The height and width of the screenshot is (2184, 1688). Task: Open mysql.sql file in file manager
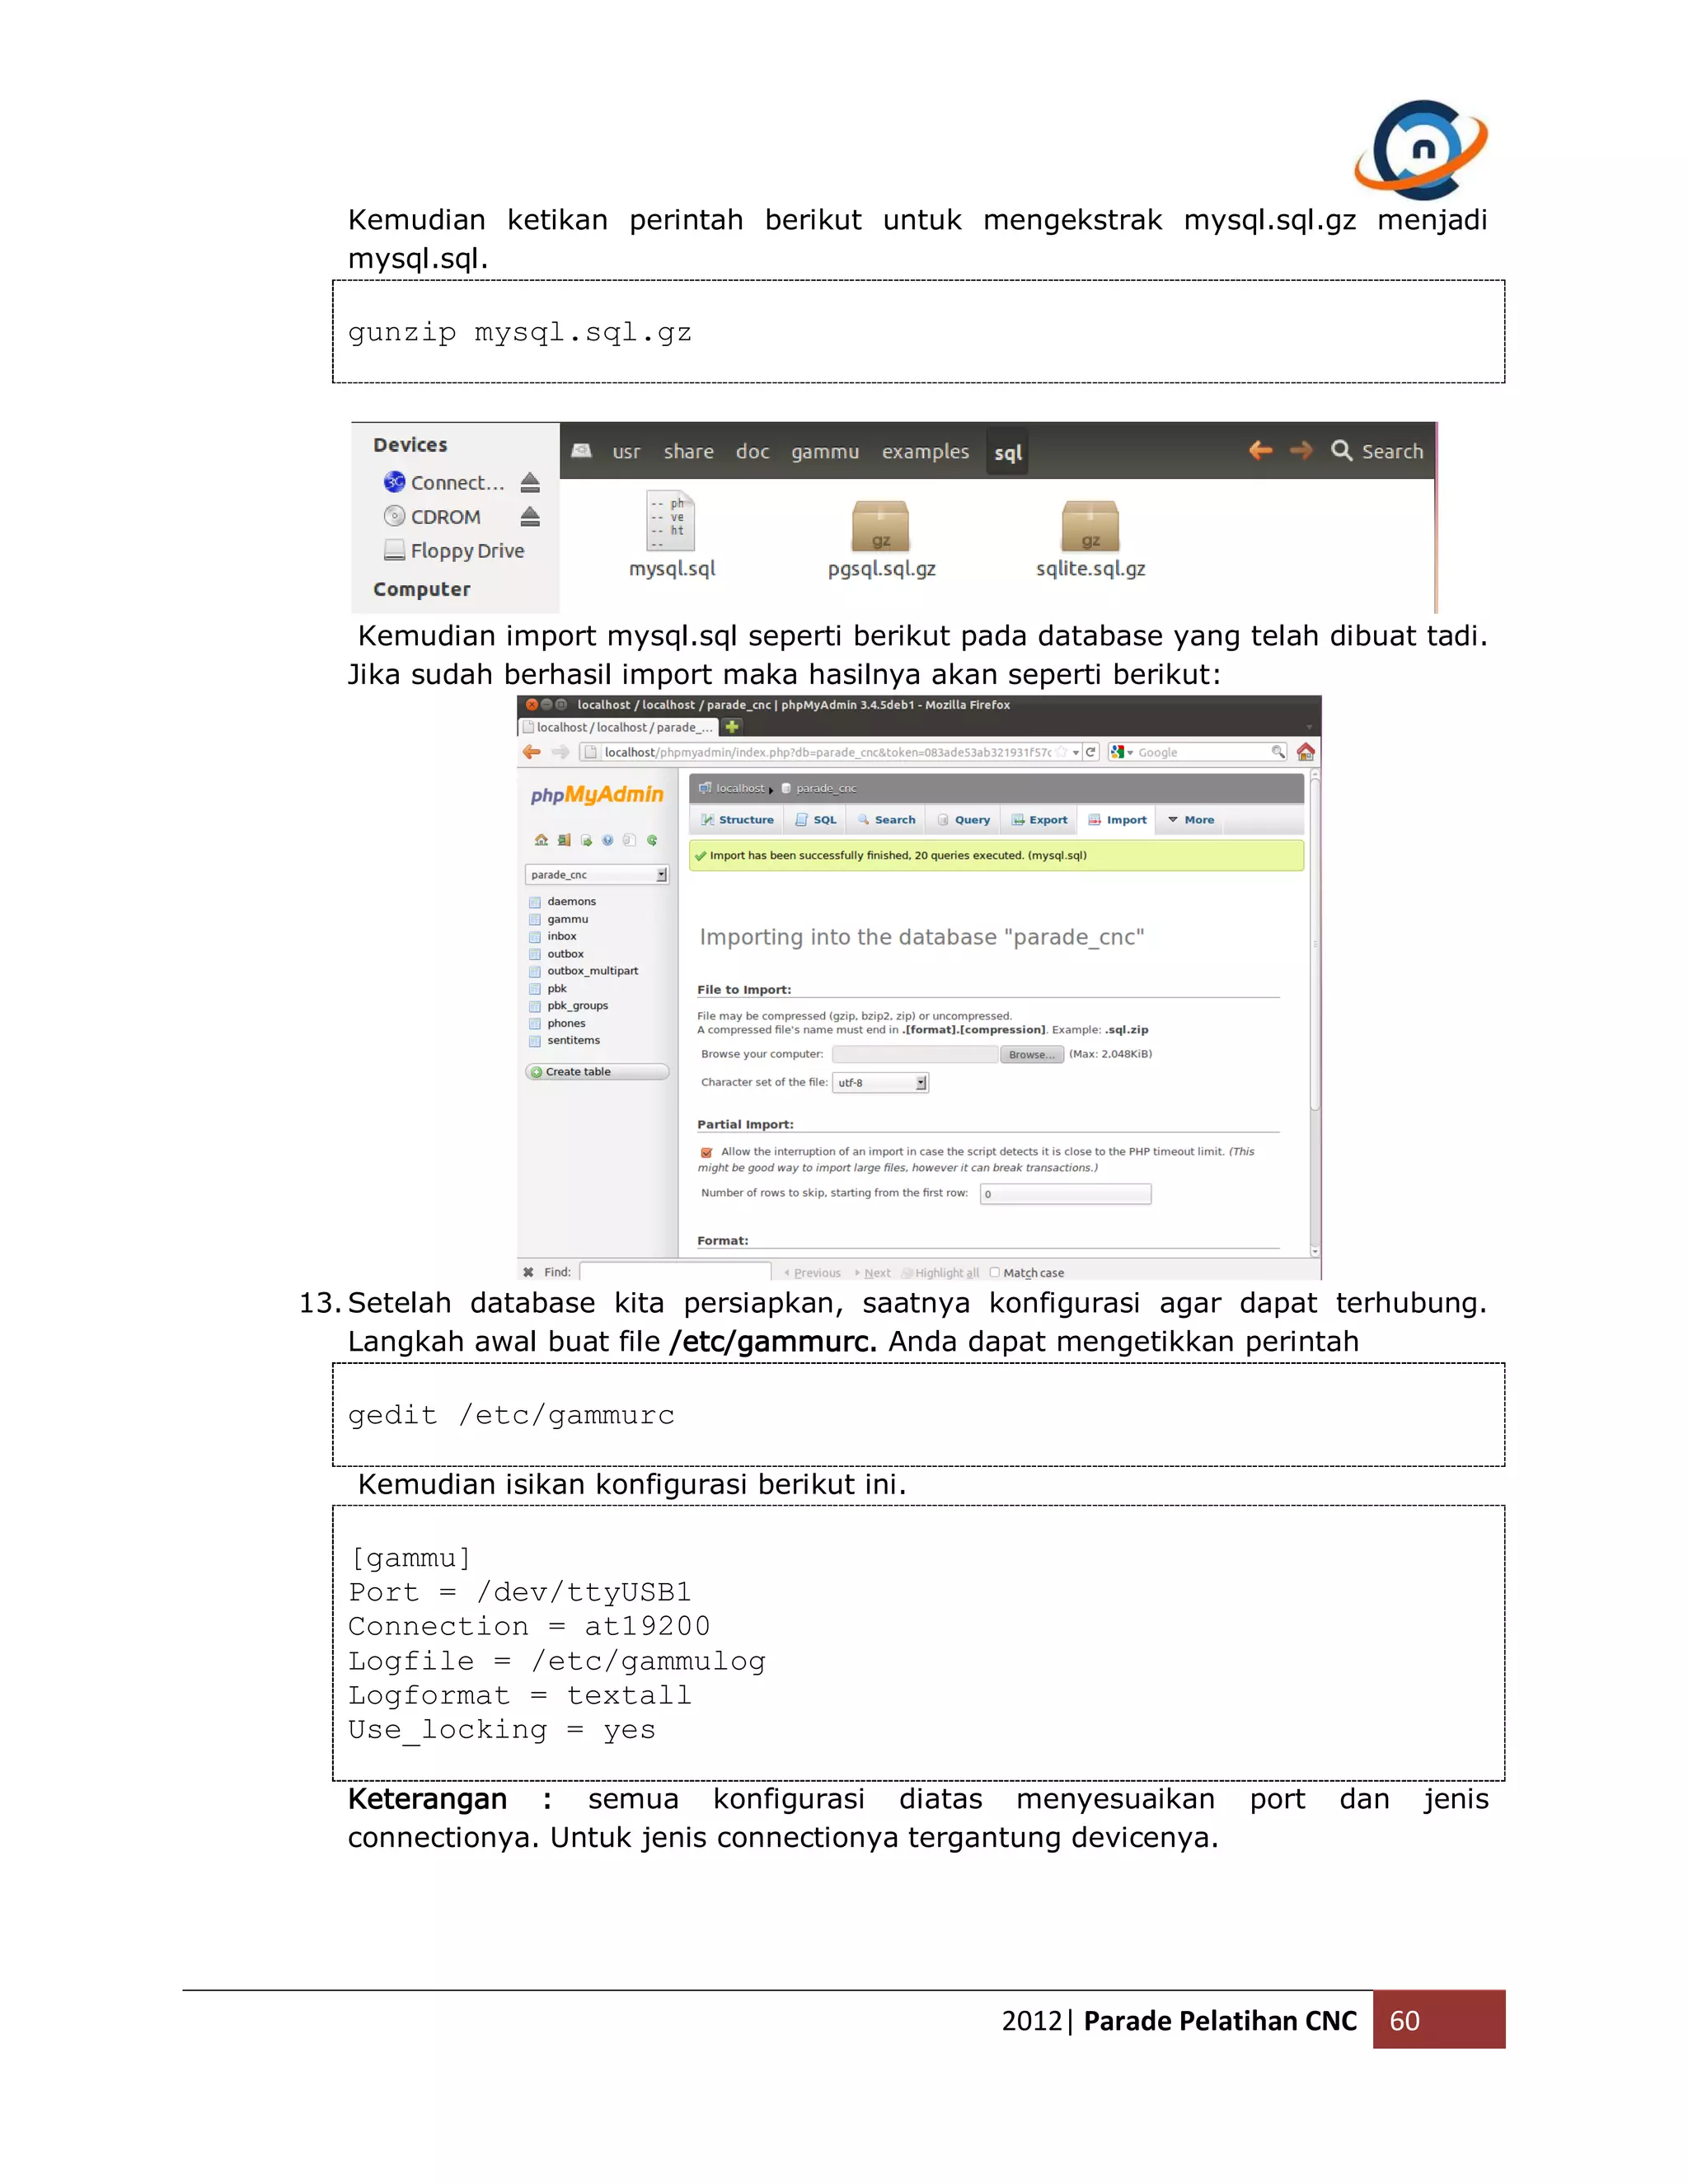(x=671, y=535)
